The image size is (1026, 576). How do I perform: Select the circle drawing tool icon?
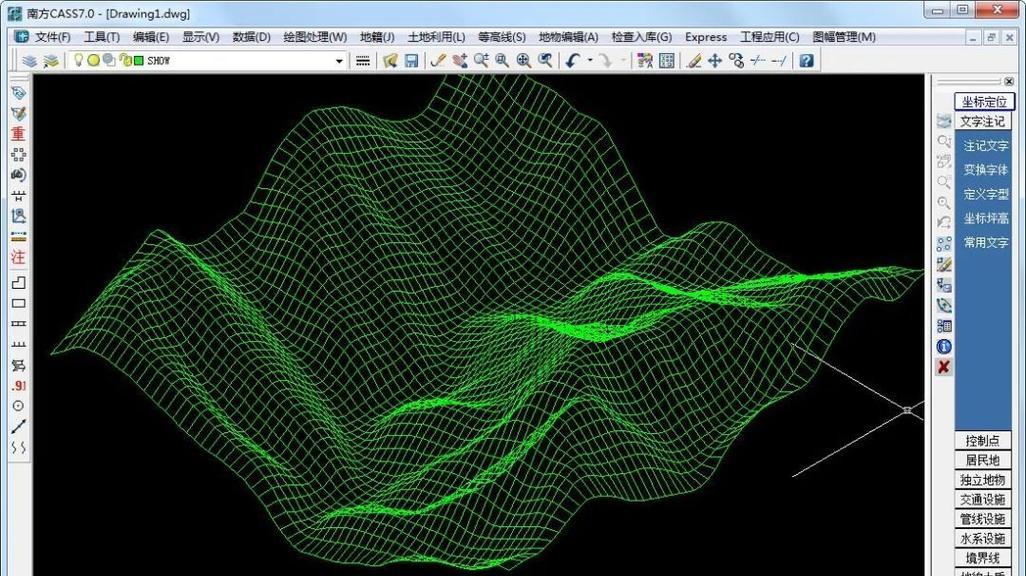click(x=18, y=406)
